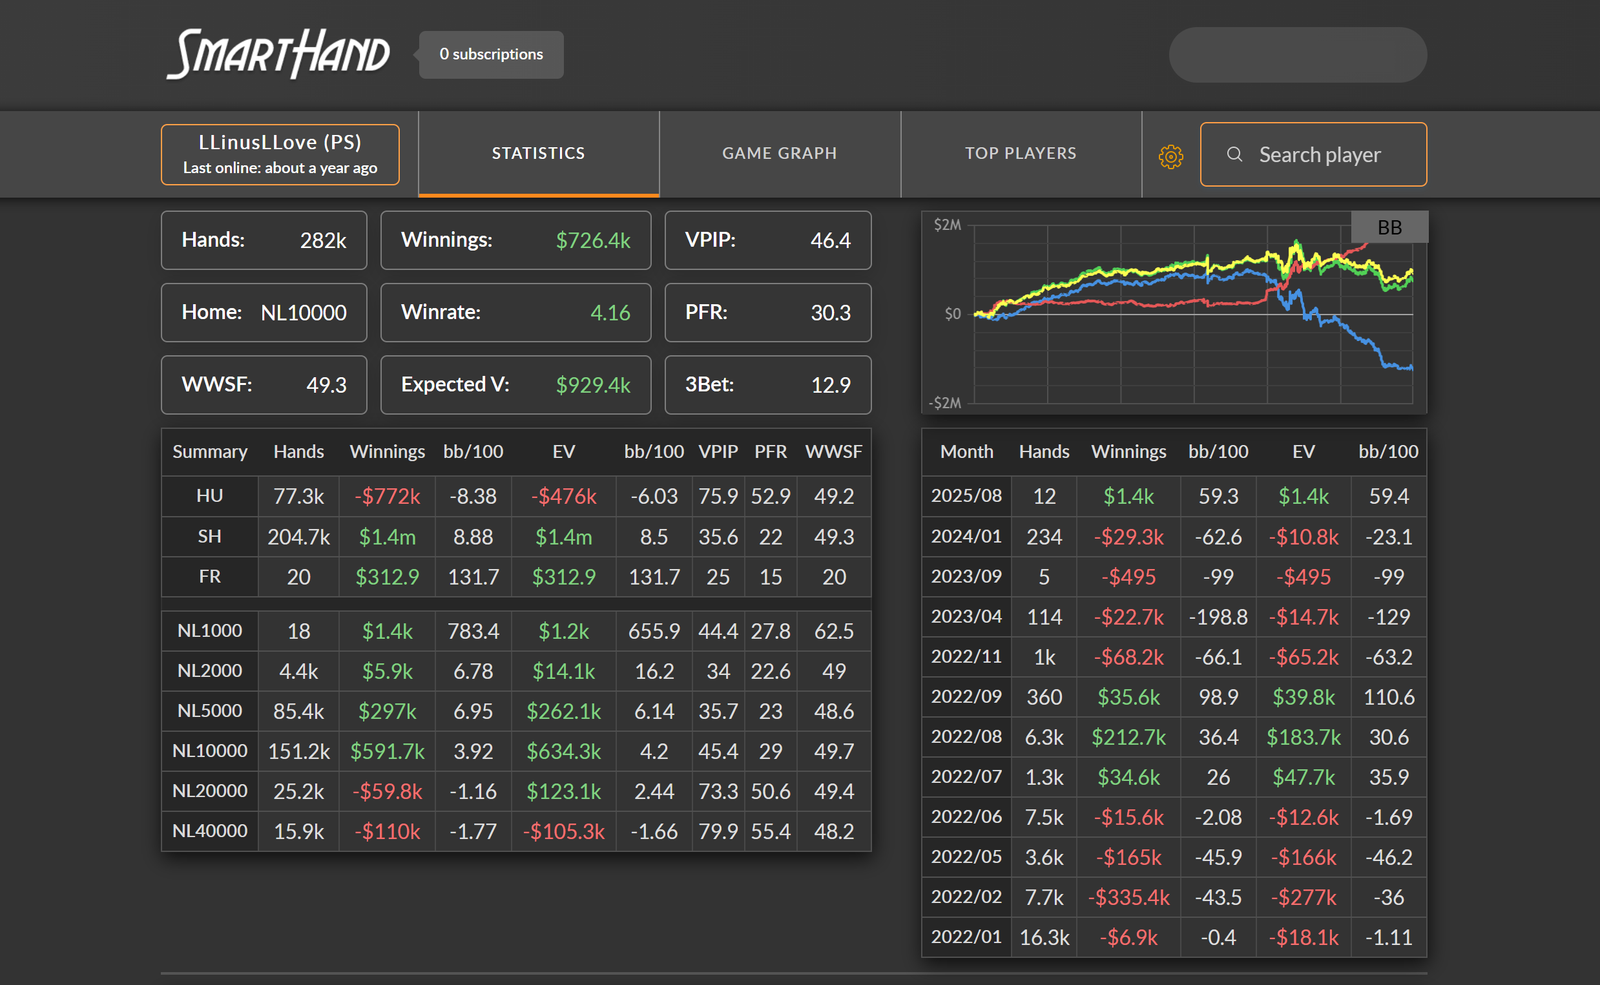Click the Summary column header

(x=210, y=452)
